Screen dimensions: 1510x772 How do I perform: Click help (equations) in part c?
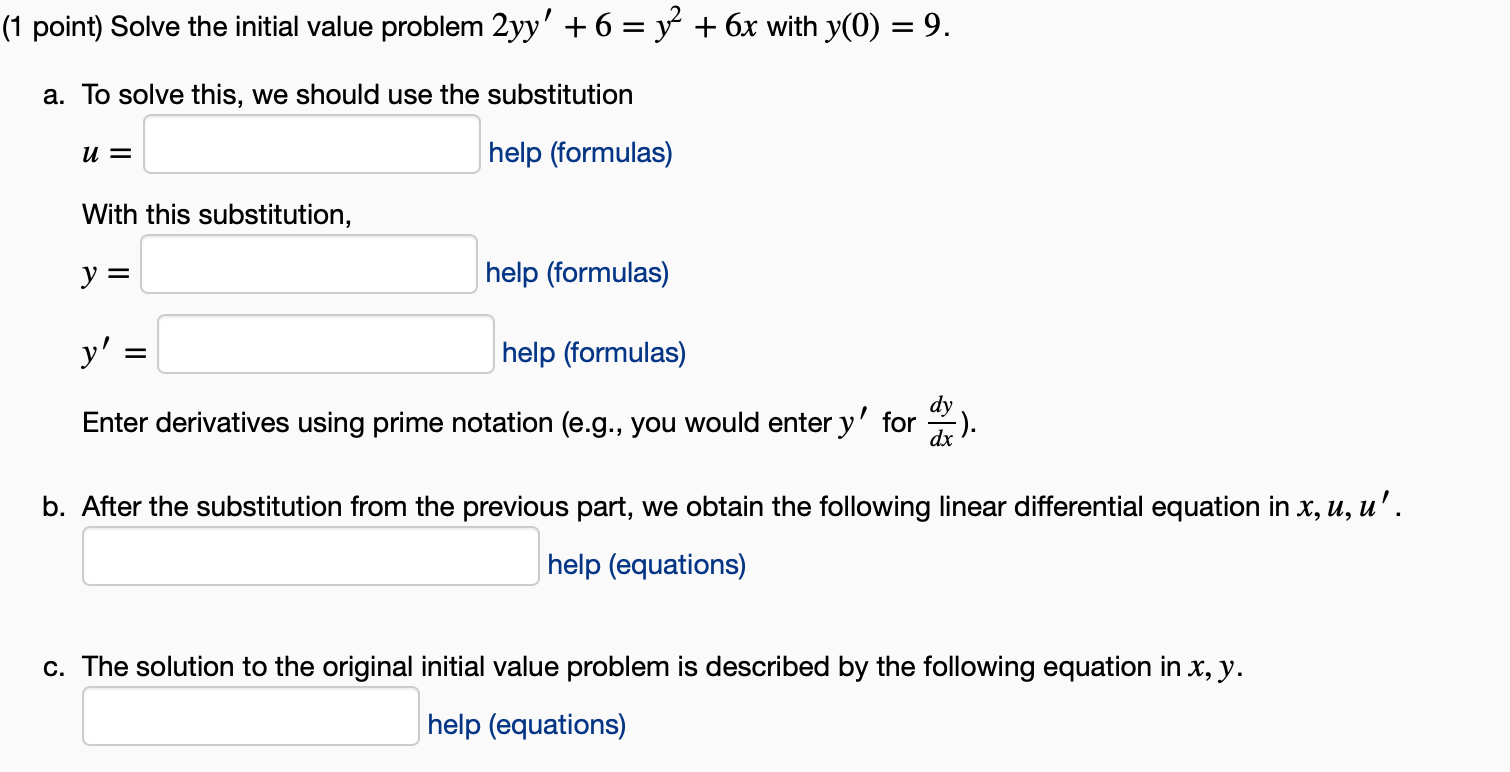527,724
